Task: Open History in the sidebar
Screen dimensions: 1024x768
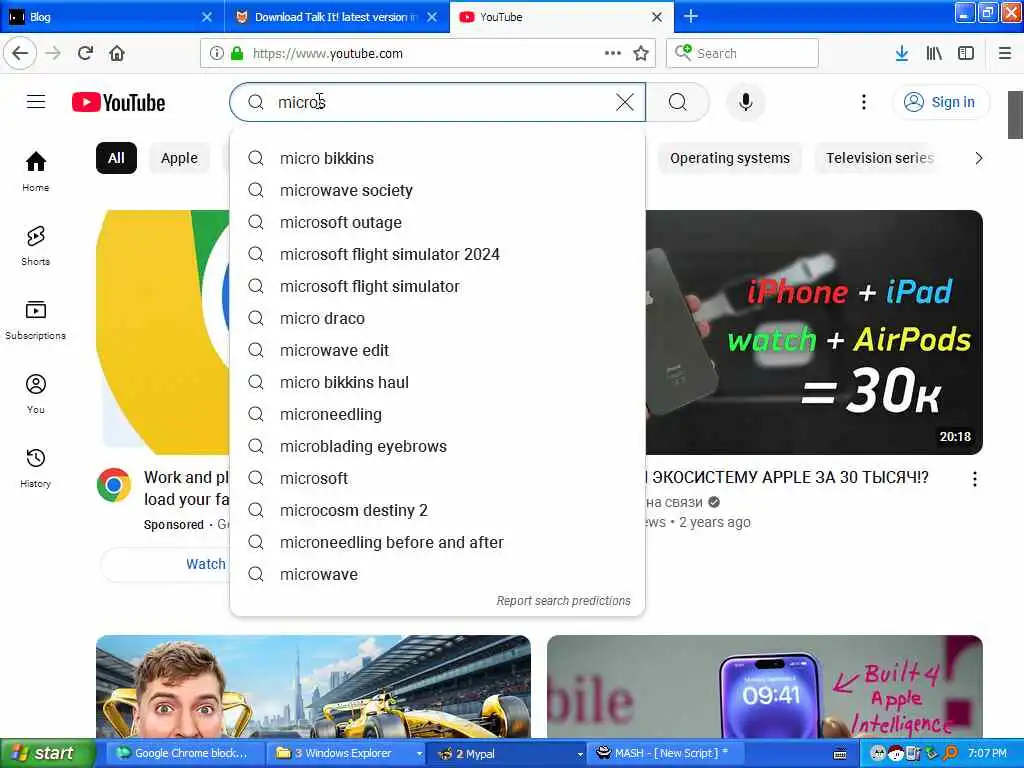Action: pos(36,468)
